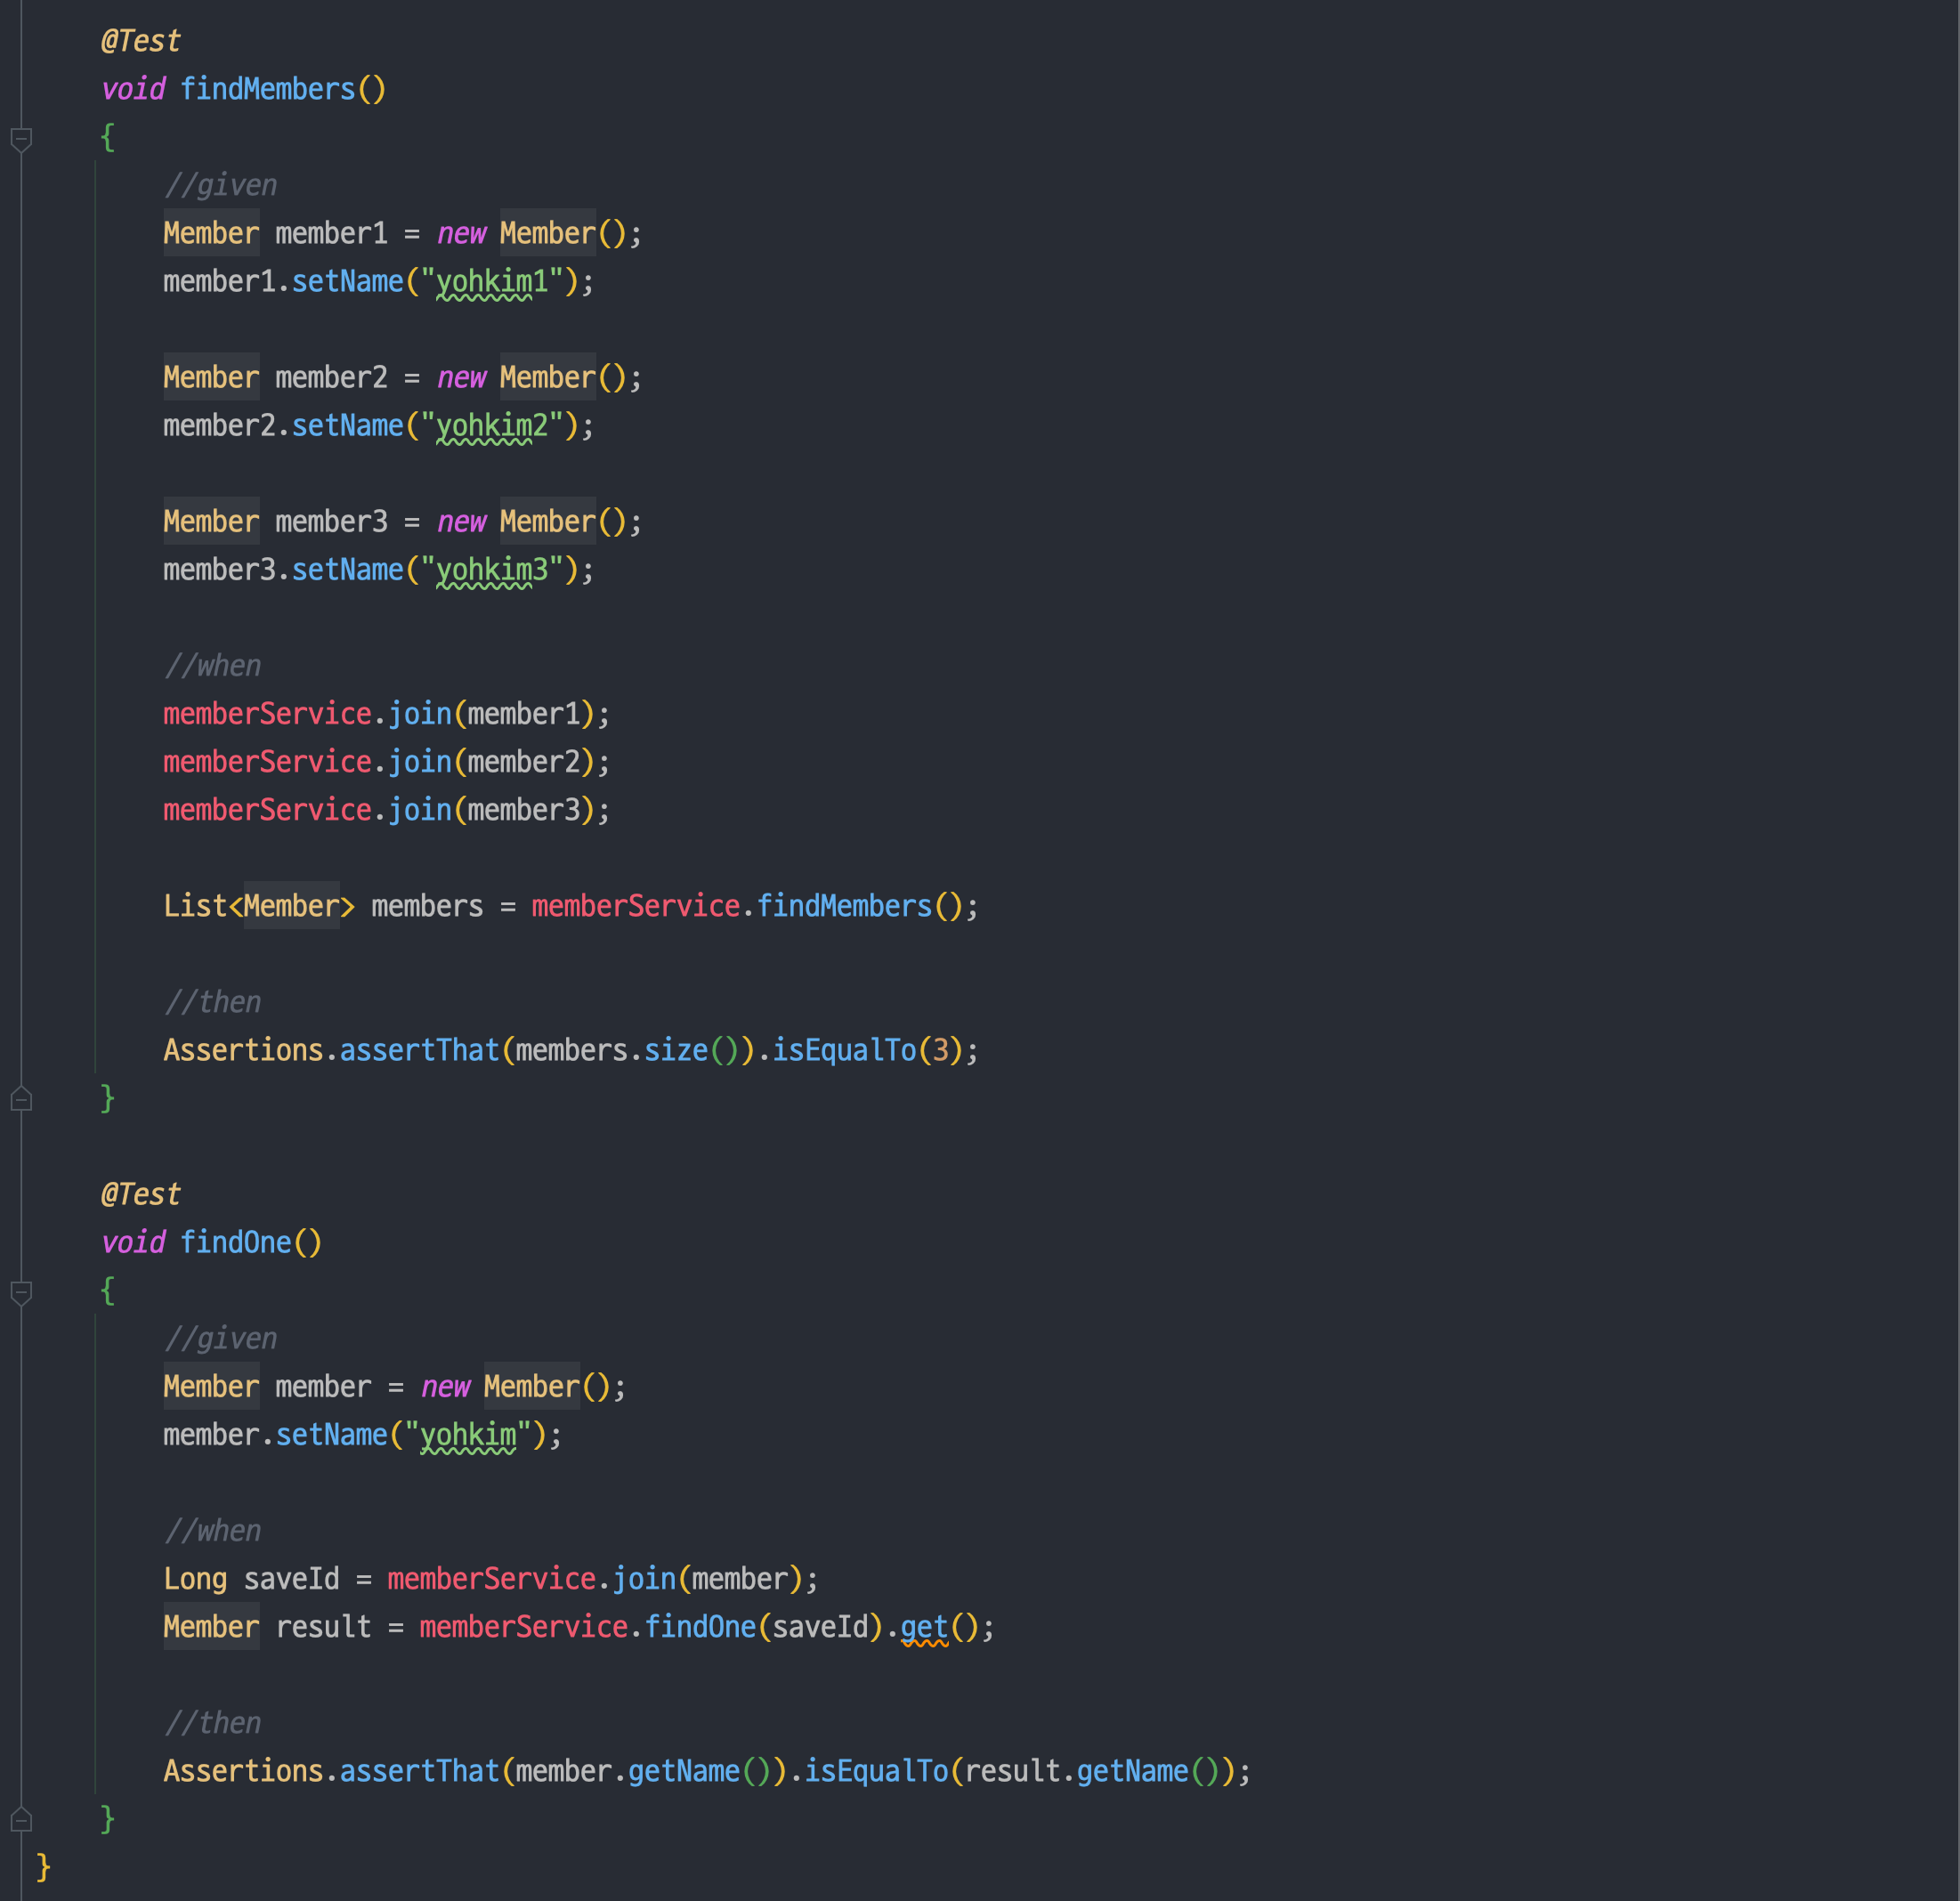Click the member3 variable declaration
Image resolution: width=1960 pixels, height=1901 pixels.
[x=331, y=522]
